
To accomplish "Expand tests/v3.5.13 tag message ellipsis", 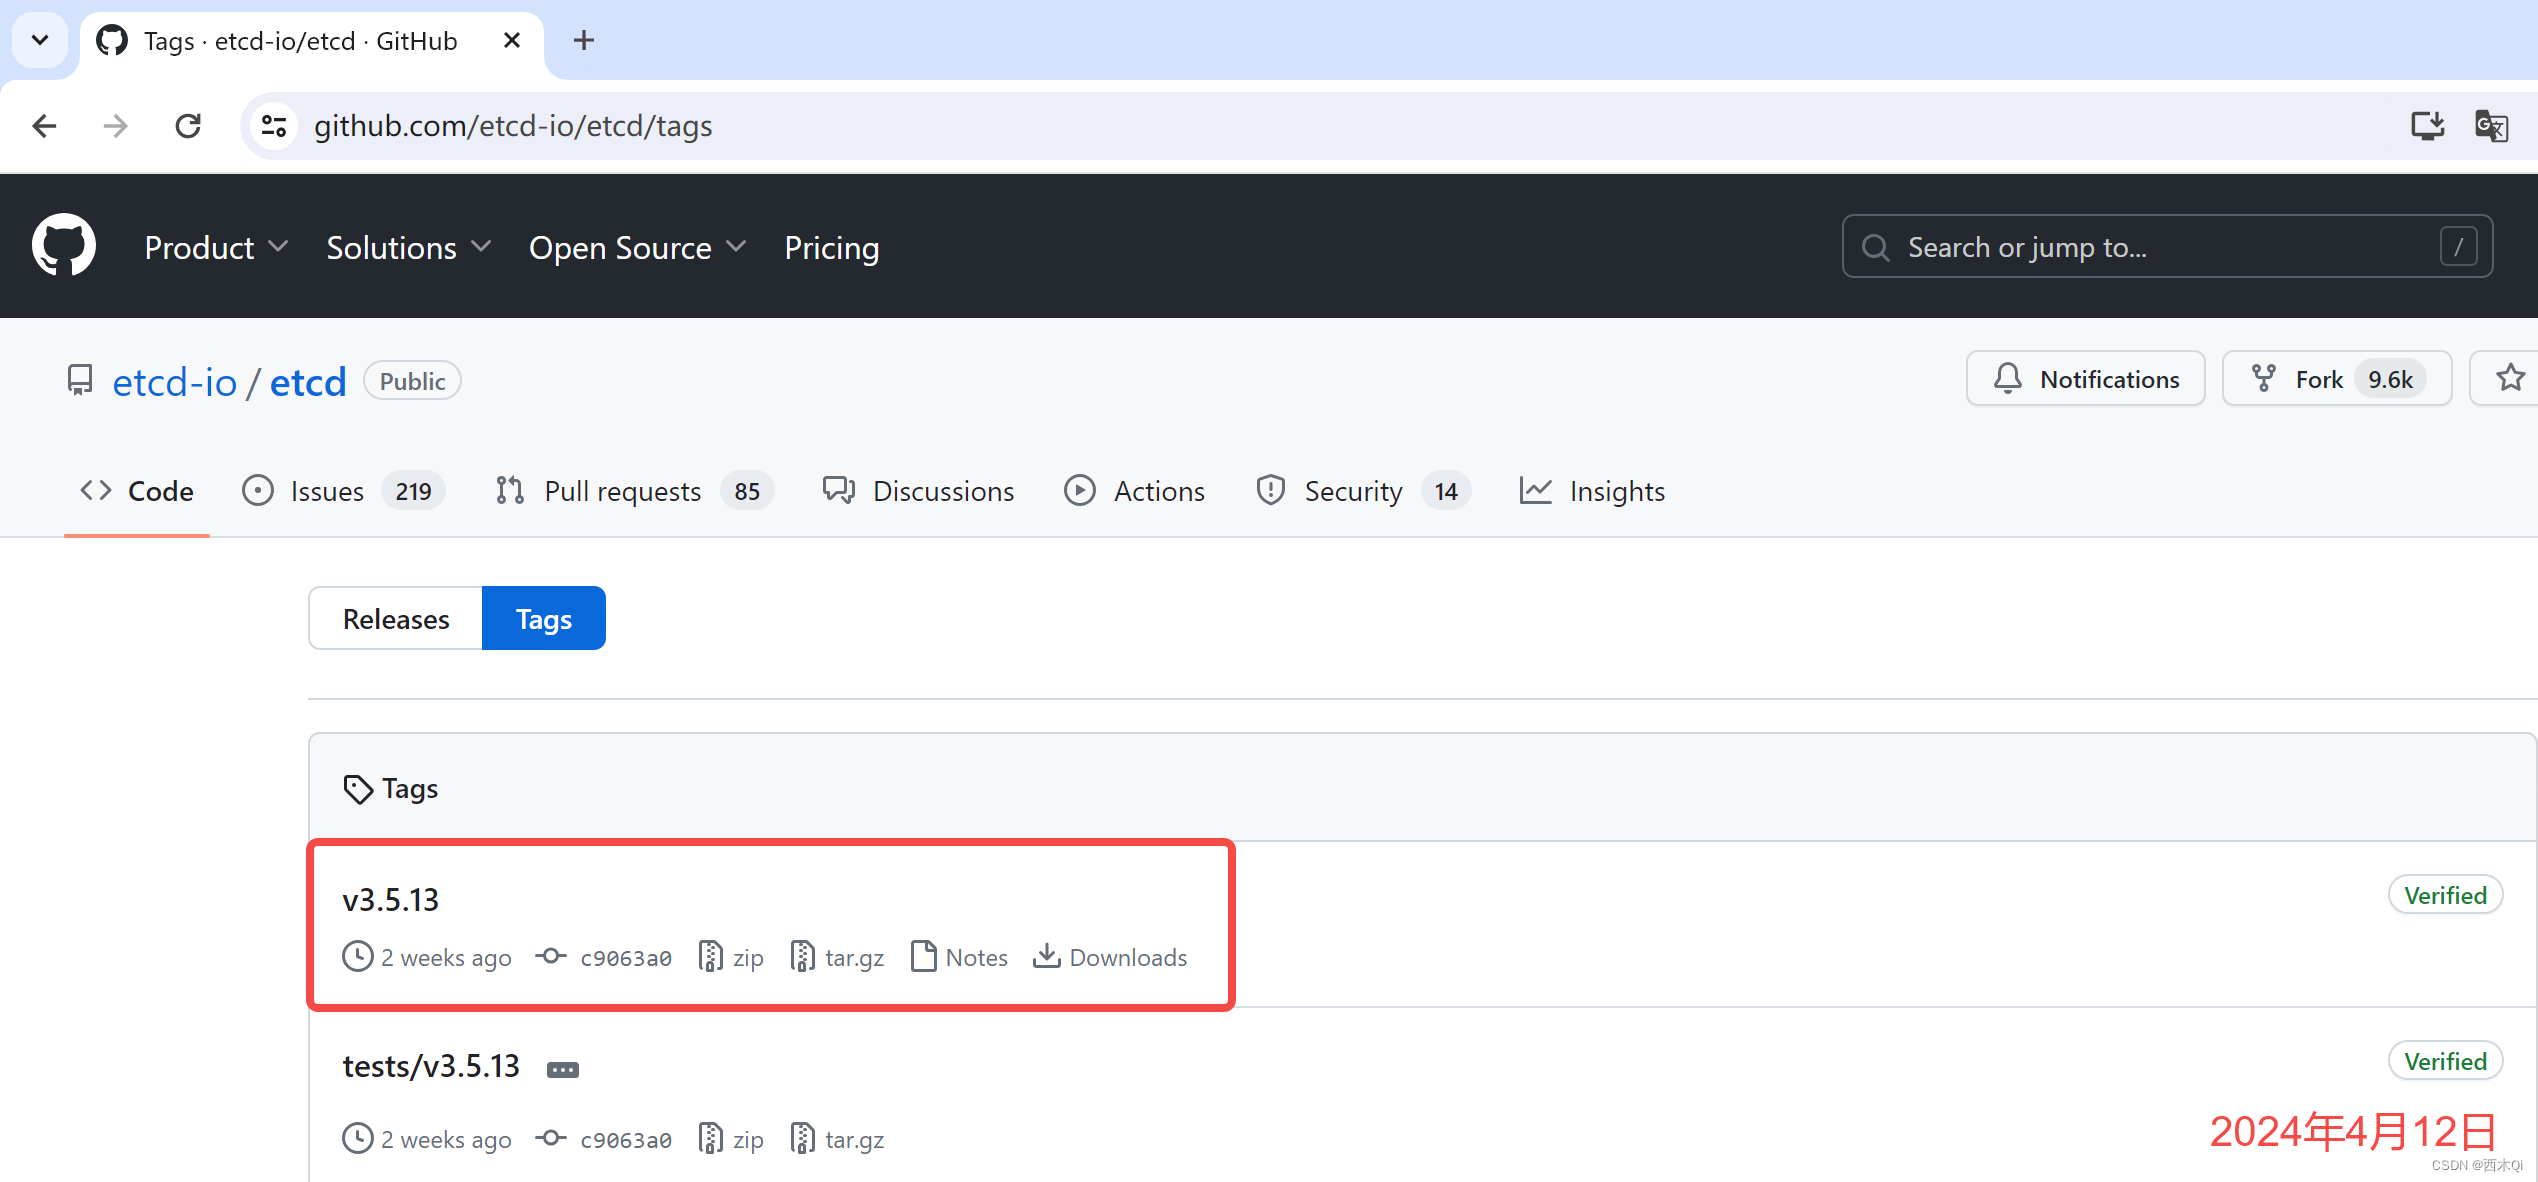I will click(563, 1069).
